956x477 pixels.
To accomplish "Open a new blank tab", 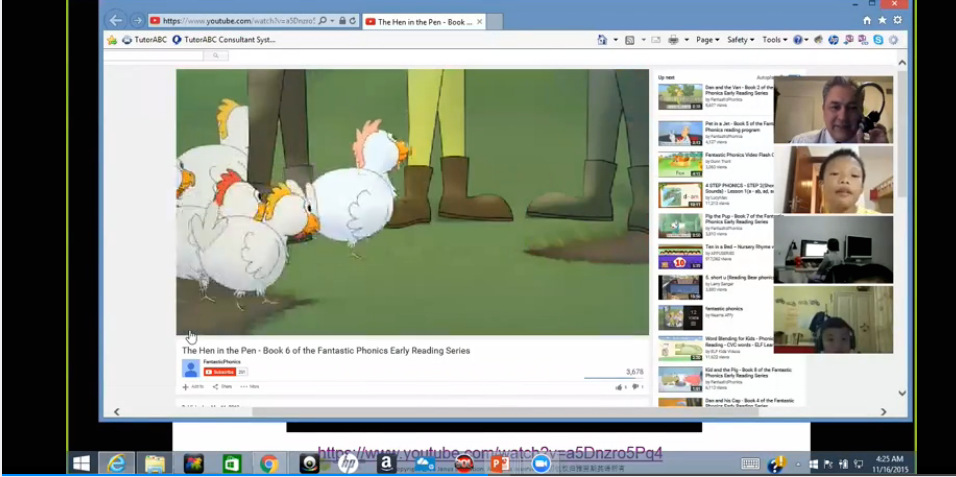I will 494,22.
